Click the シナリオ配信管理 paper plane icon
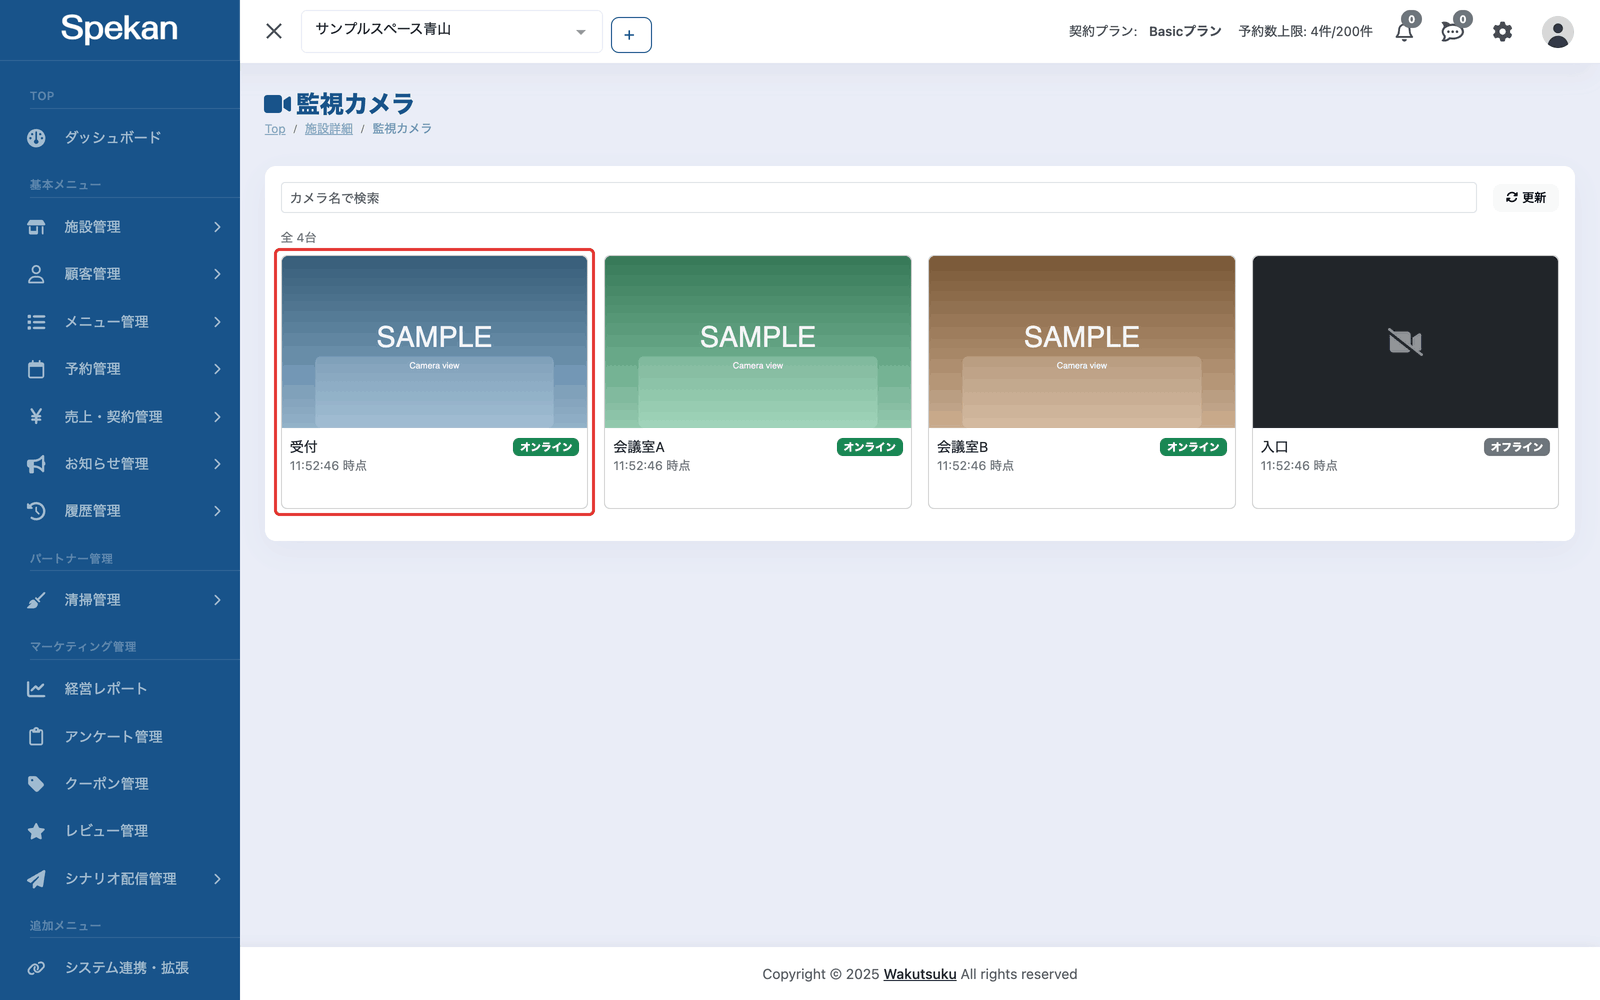Viewport: 1600px width, 1000px height. click(36, 879)
